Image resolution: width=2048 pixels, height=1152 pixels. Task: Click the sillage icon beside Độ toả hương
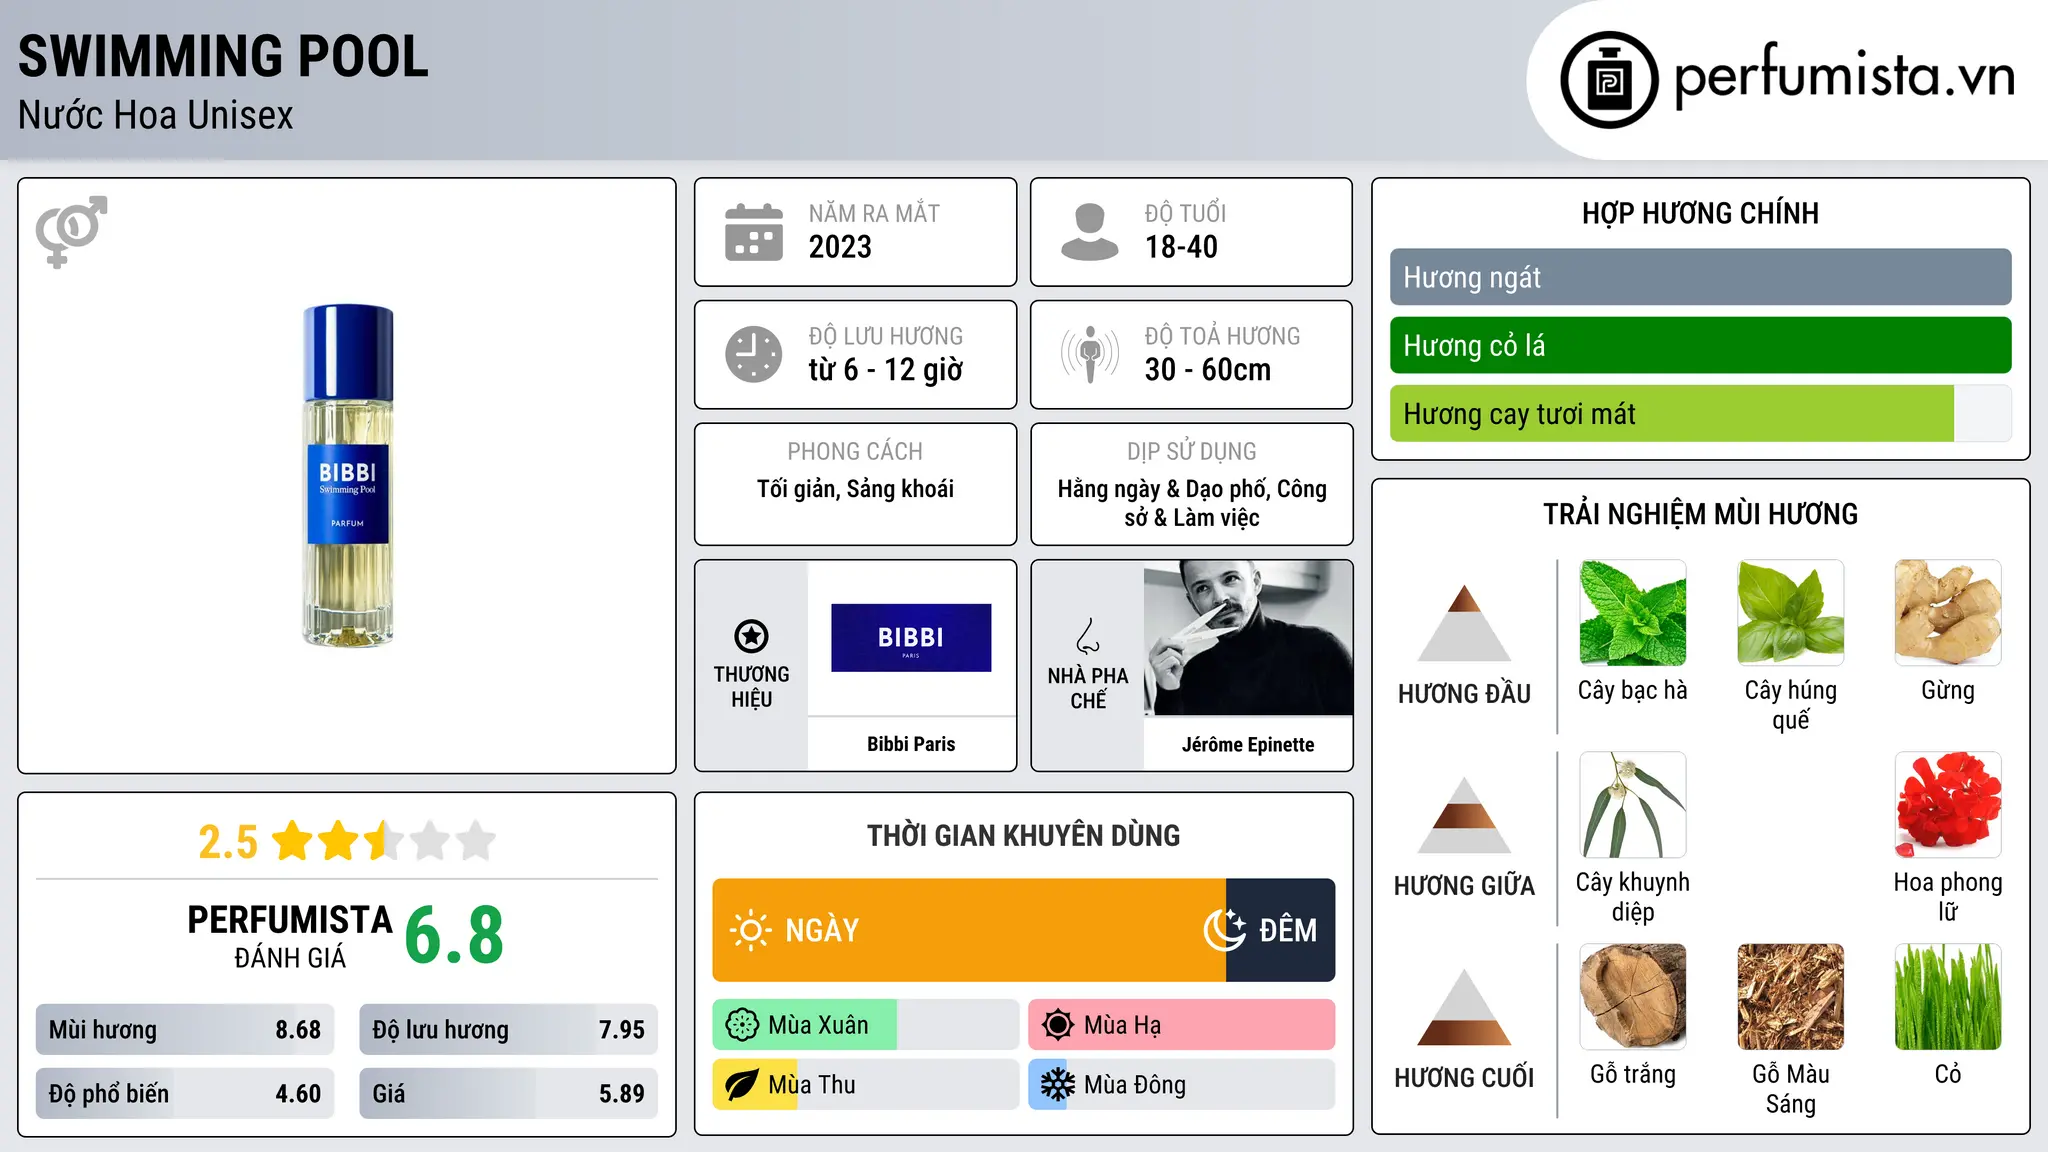(1090, 354)
